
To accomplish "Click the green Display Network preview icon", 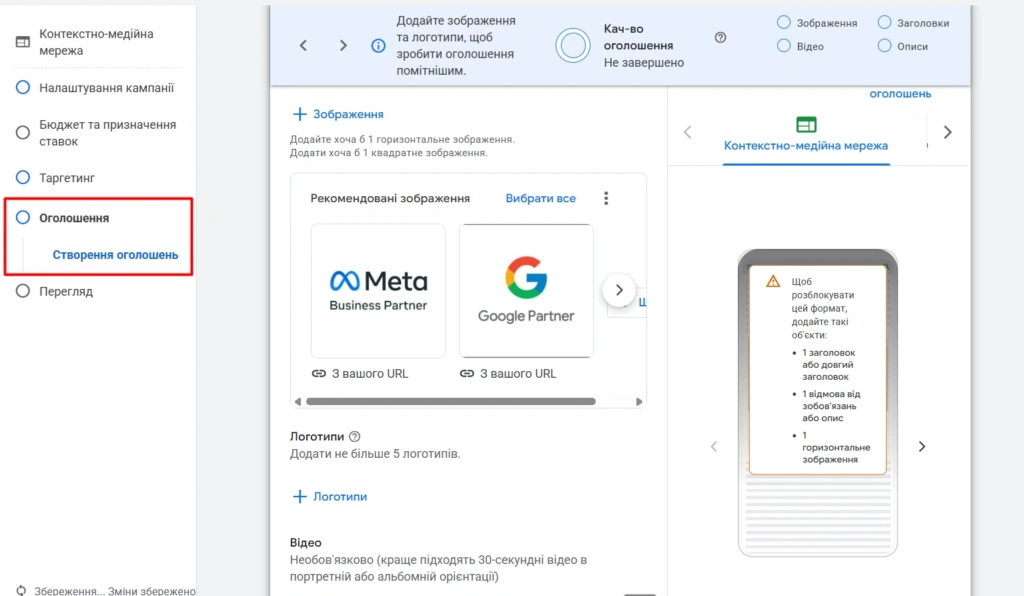I will (x=807, y=124).
